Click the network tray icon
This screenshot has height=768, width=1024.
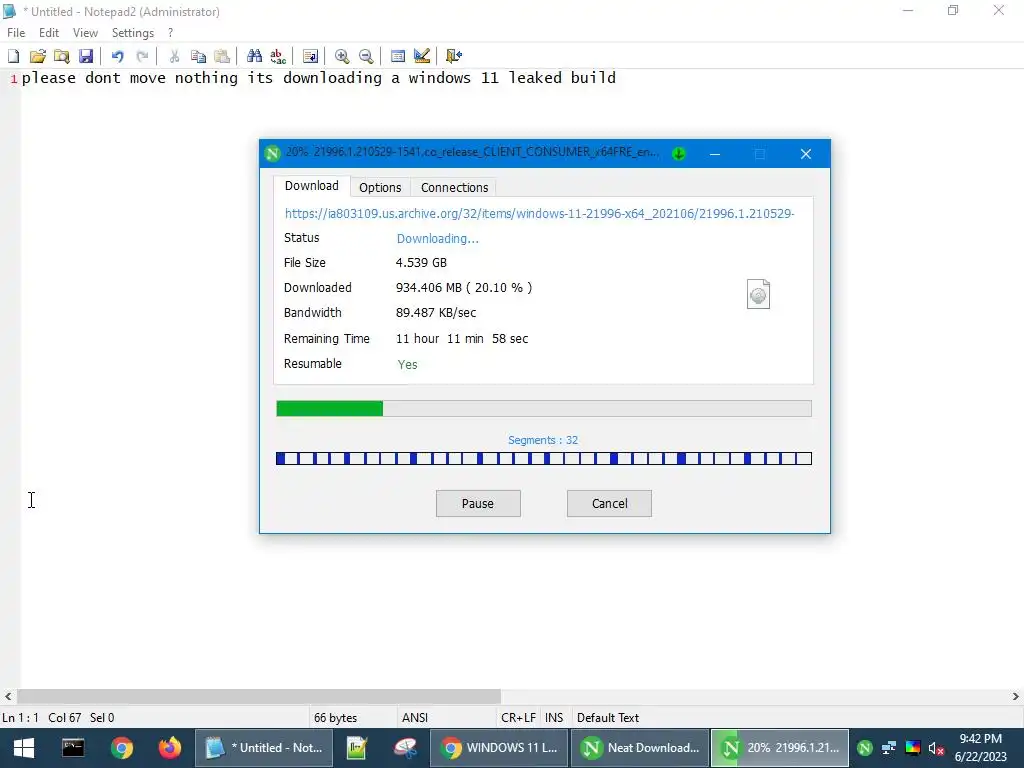889,748
